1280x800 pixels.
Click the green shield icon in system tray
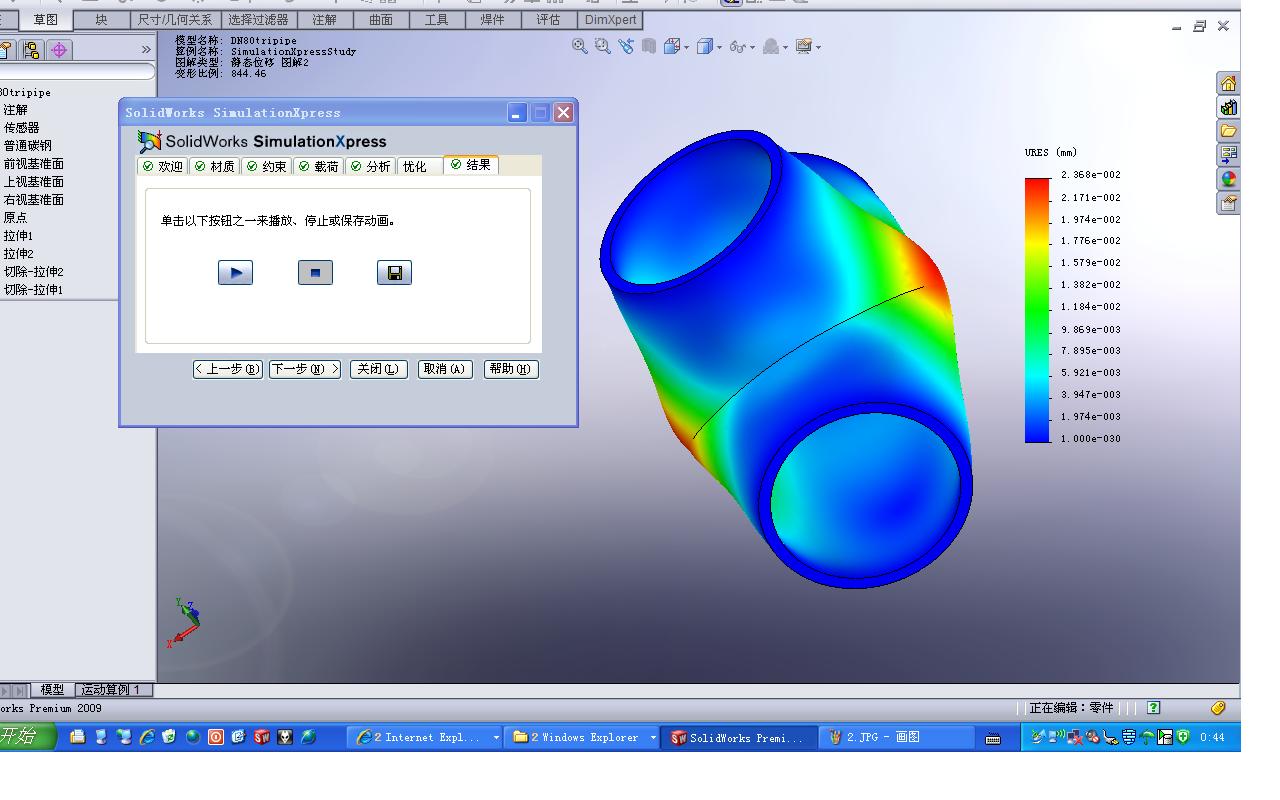(x=1184, y=737)
